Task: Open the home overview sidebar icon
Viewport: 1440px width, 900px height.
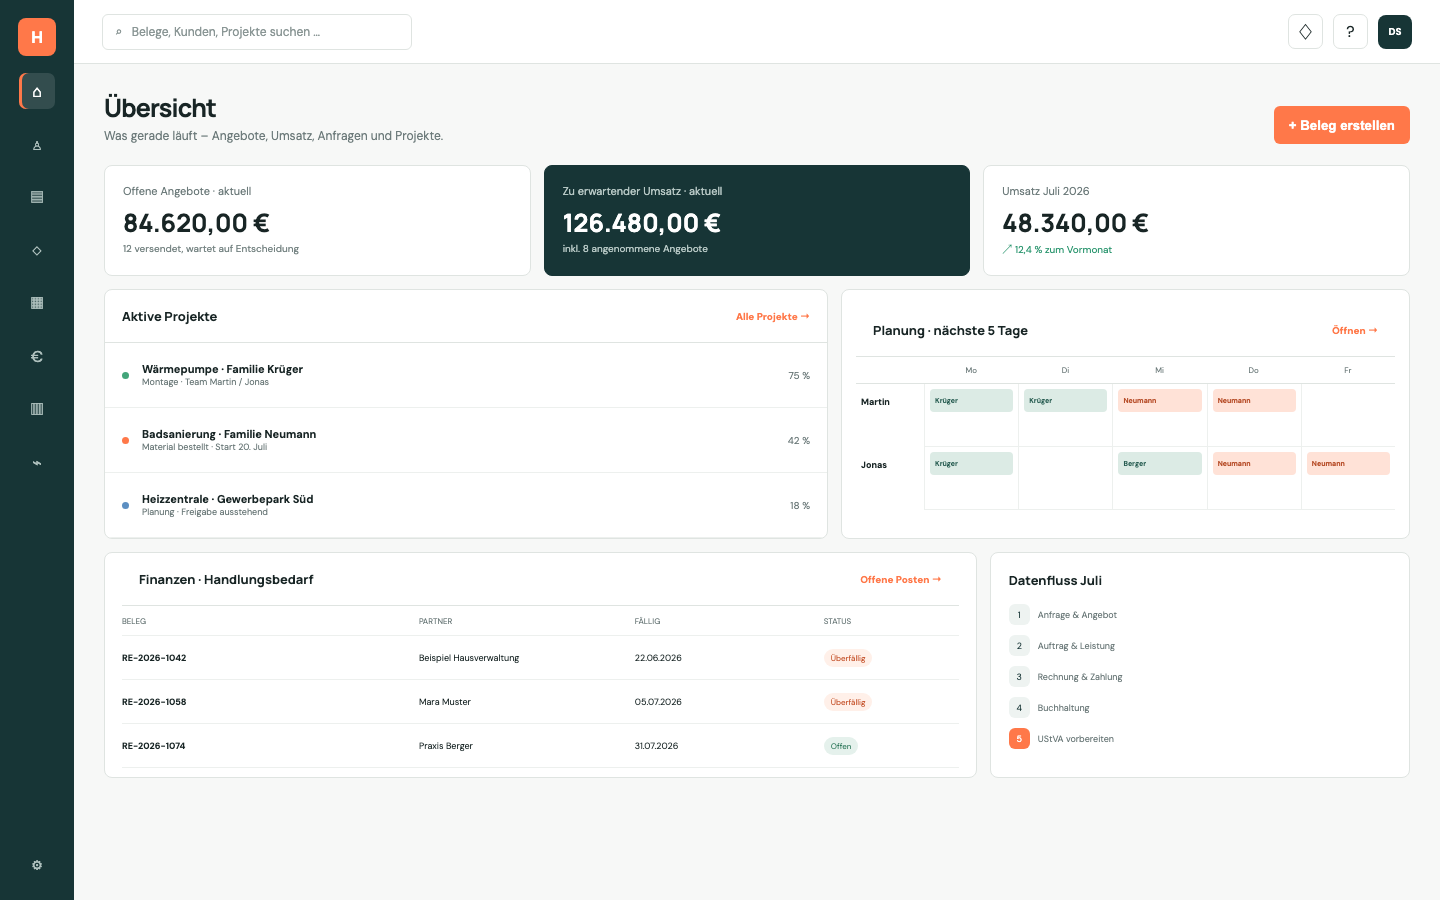Action: 37,92
